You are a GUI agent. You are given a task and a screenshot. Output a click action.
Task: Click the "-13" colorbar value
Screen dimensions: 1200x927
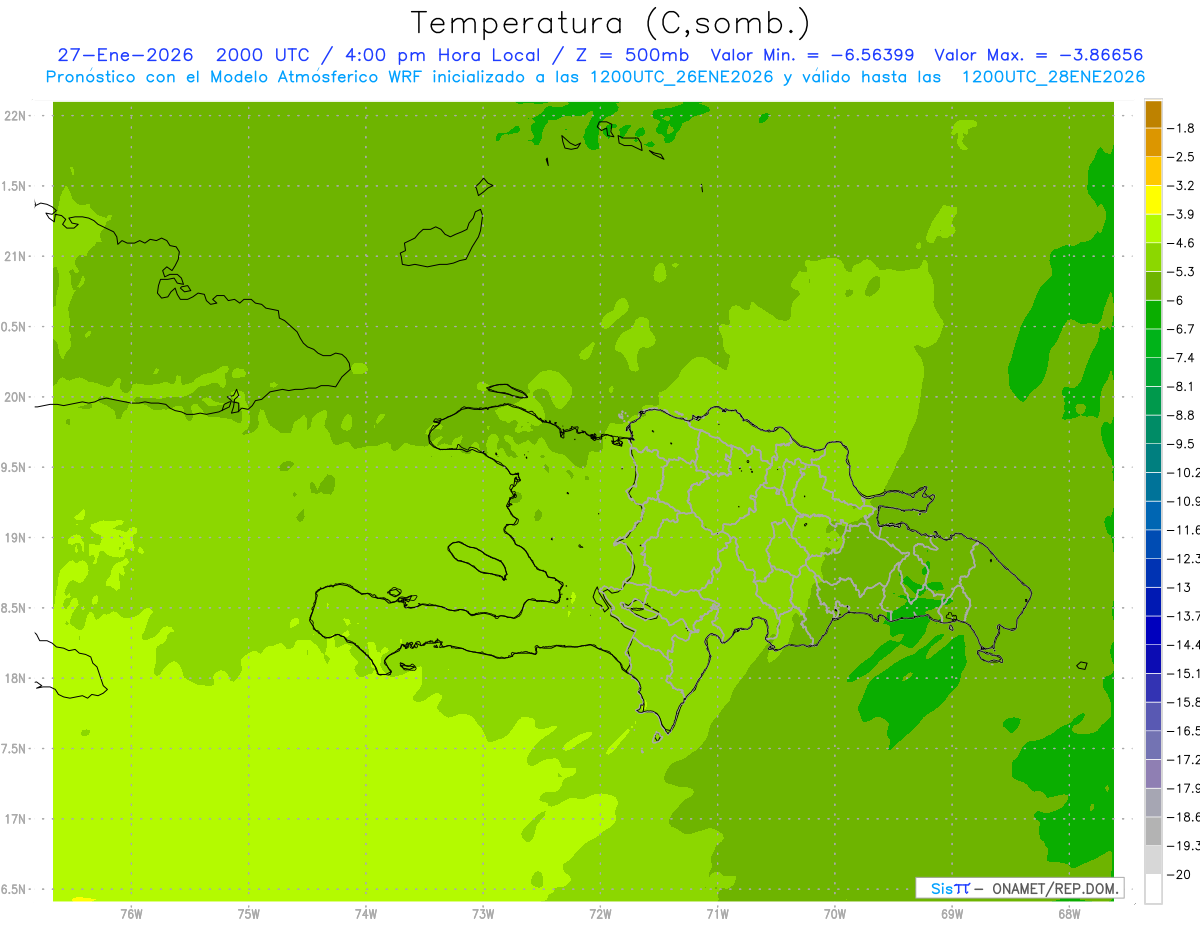pos(1179,587)
